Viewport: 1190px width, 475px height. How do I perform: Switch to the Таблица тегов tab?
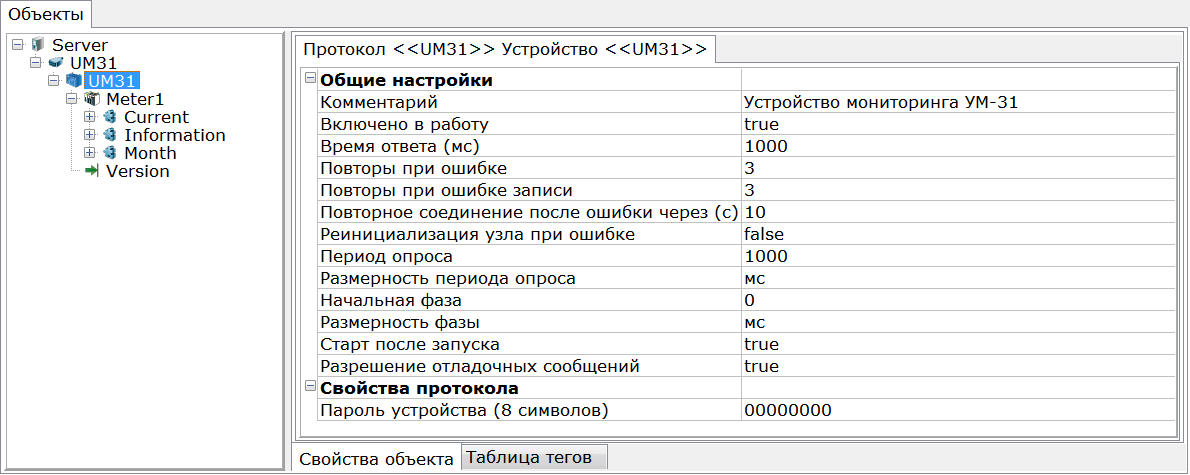pyautogui.click(x=534, y=458)
